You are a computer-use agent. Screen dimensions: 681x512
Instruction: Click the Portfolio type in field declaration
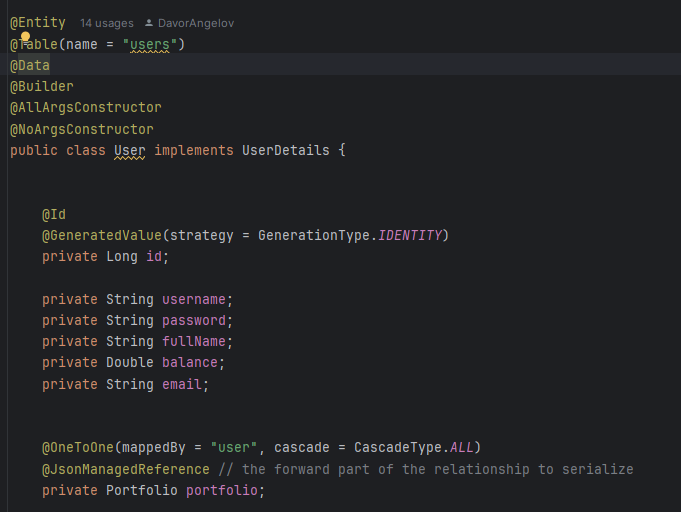[142, 490]
